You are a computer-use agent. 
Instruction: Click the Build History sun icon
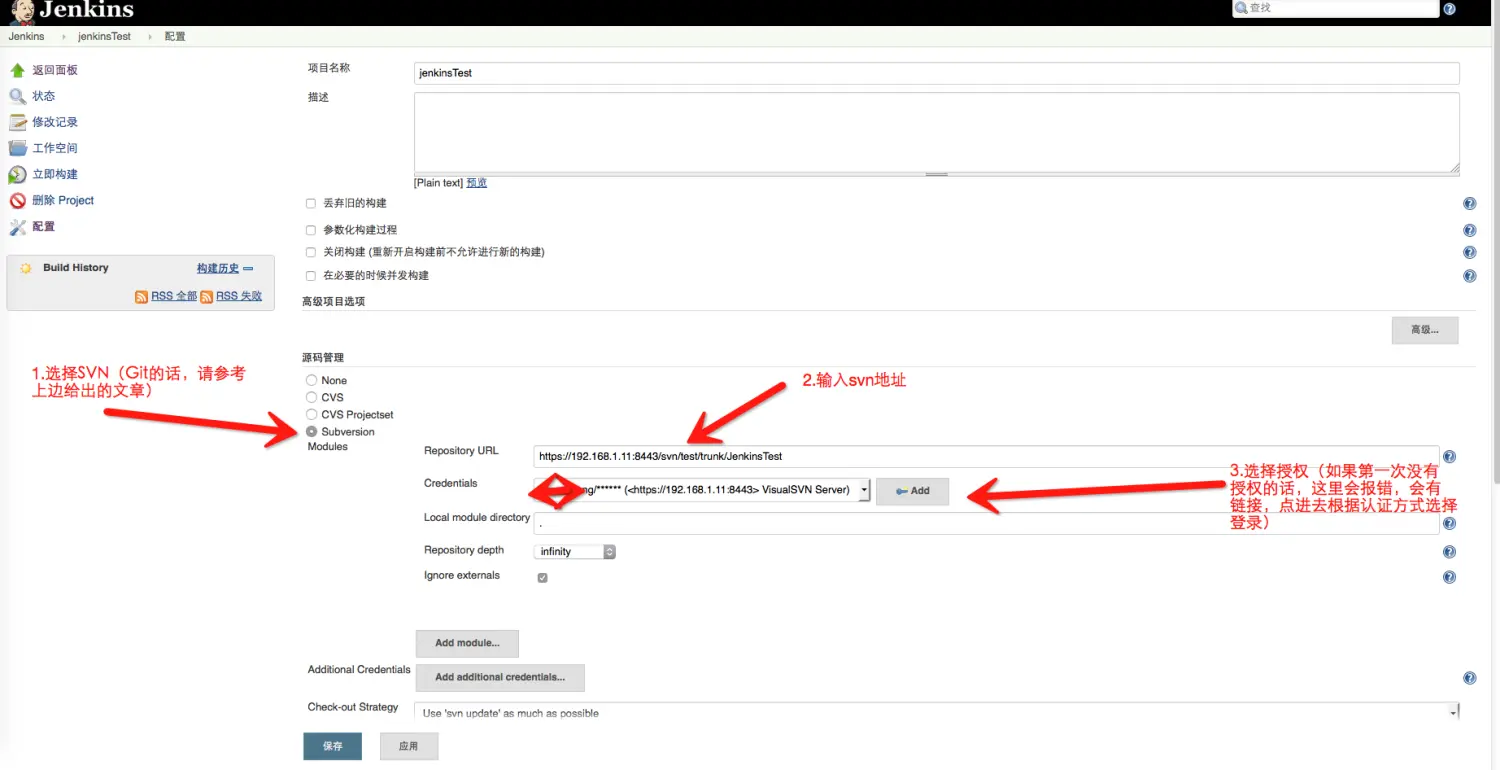tap(26, 268)
